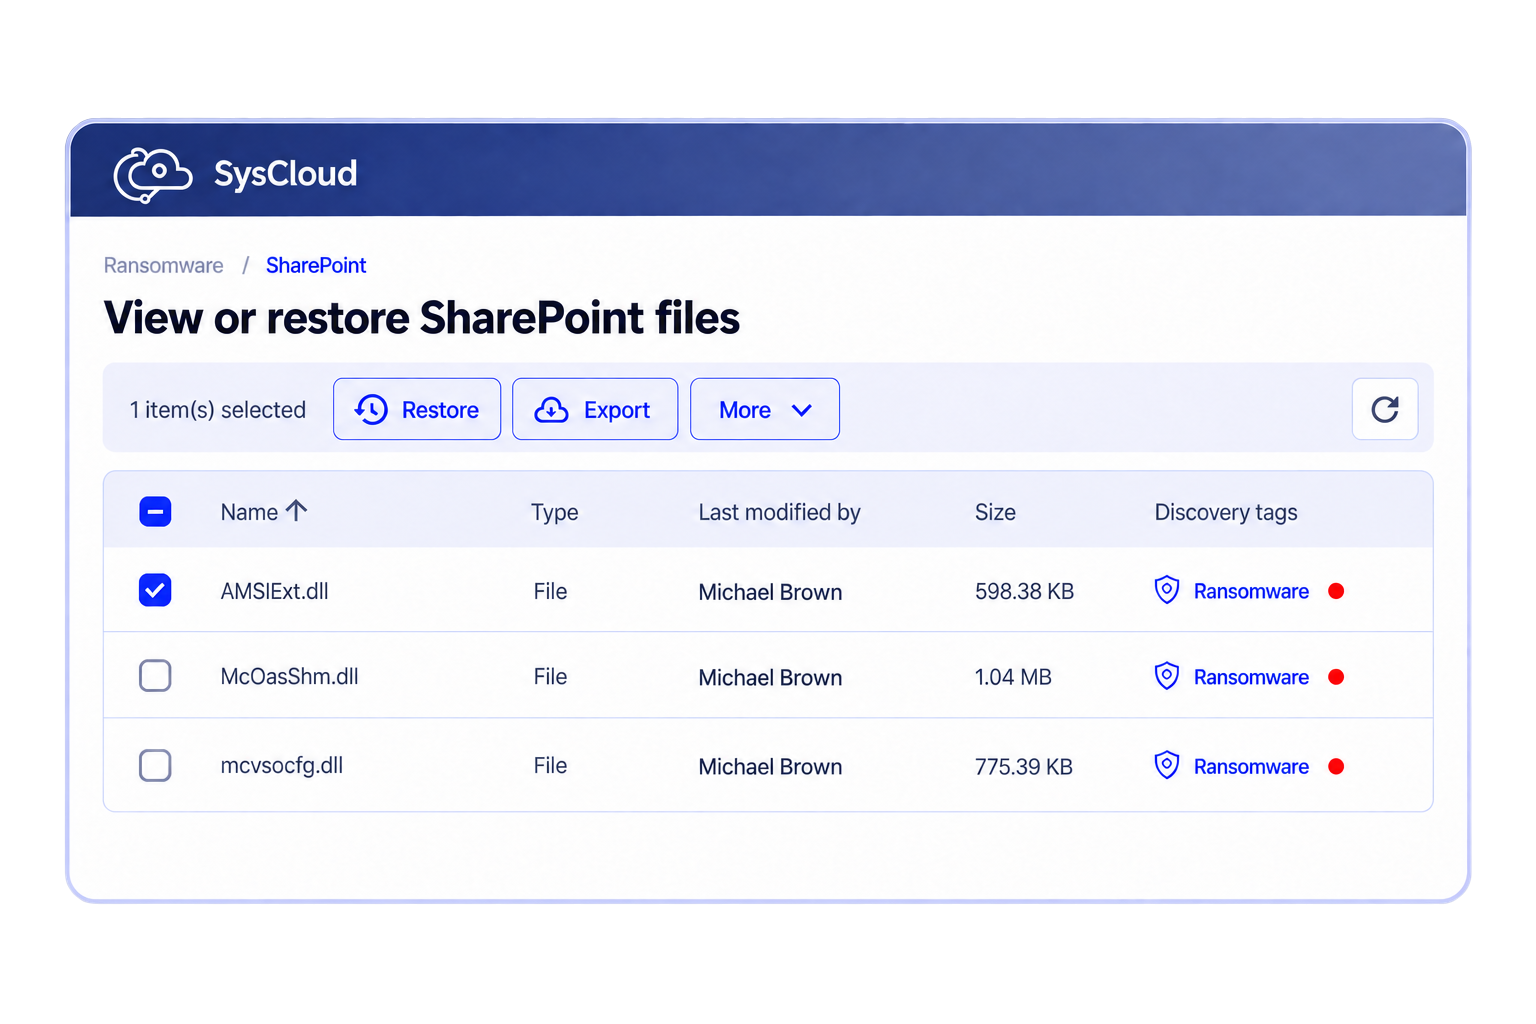This screenshot has height=1024, width=1536.
Task: Click Michael Brown in the McOasShm.dll row
Action: 770,678
